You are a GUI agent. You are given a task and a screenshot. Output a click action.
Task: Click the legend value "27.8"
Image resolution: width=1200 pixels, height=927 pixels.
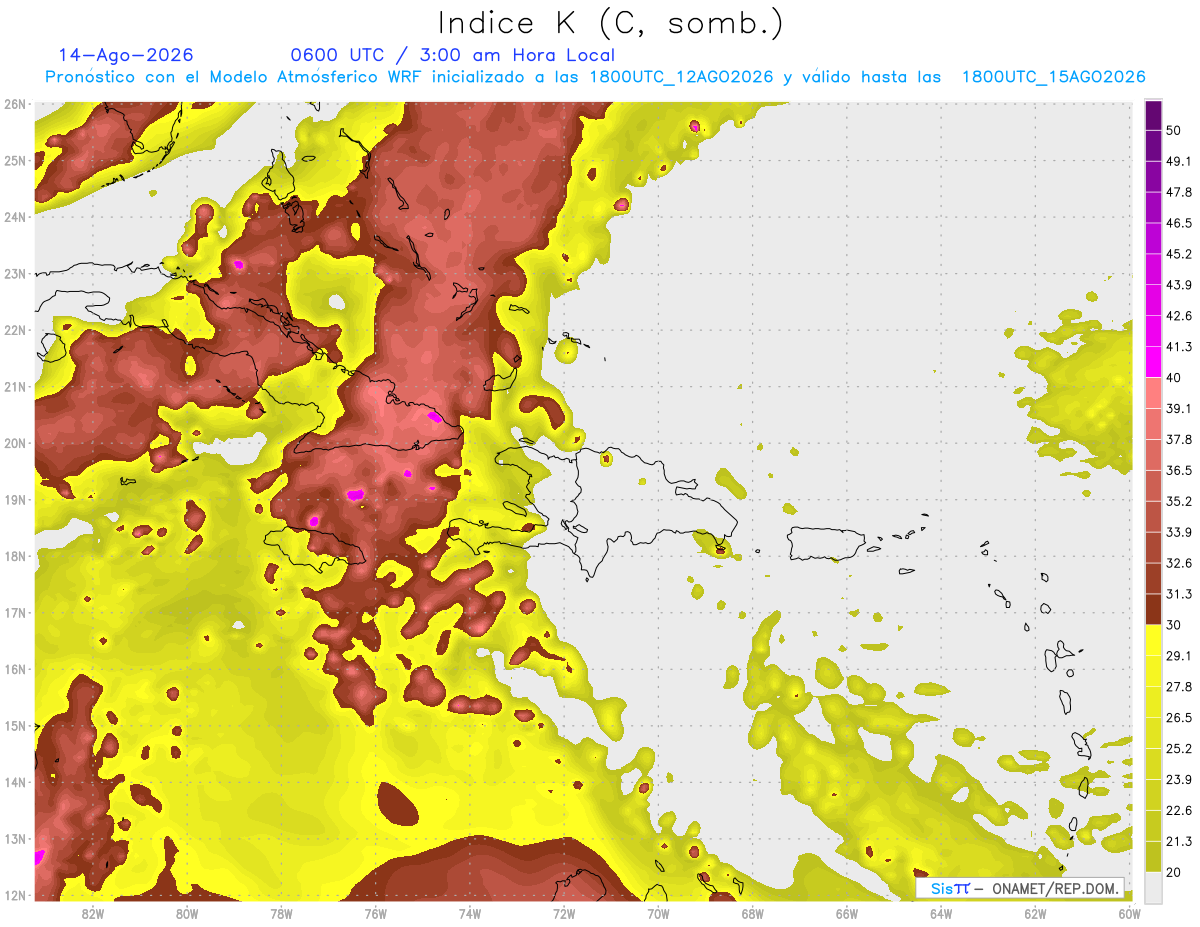pyautogui.click(x=1179, y=687)
